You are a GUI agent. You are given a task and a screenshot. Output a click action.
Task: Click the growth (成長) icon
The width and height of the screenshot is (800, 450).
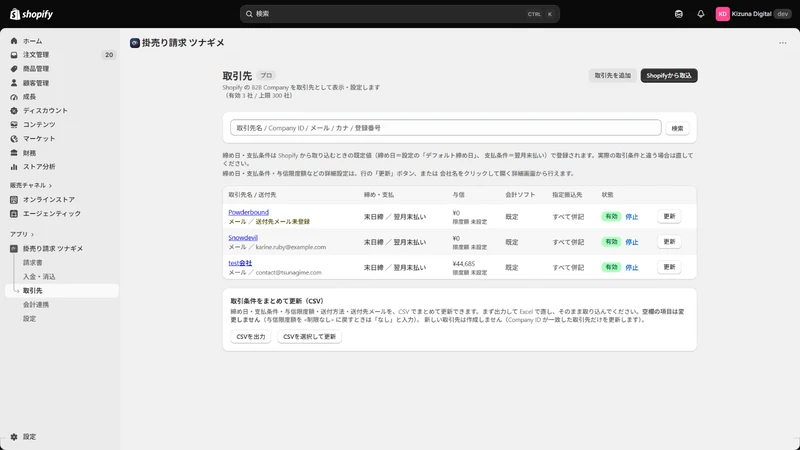coord(14,96)
